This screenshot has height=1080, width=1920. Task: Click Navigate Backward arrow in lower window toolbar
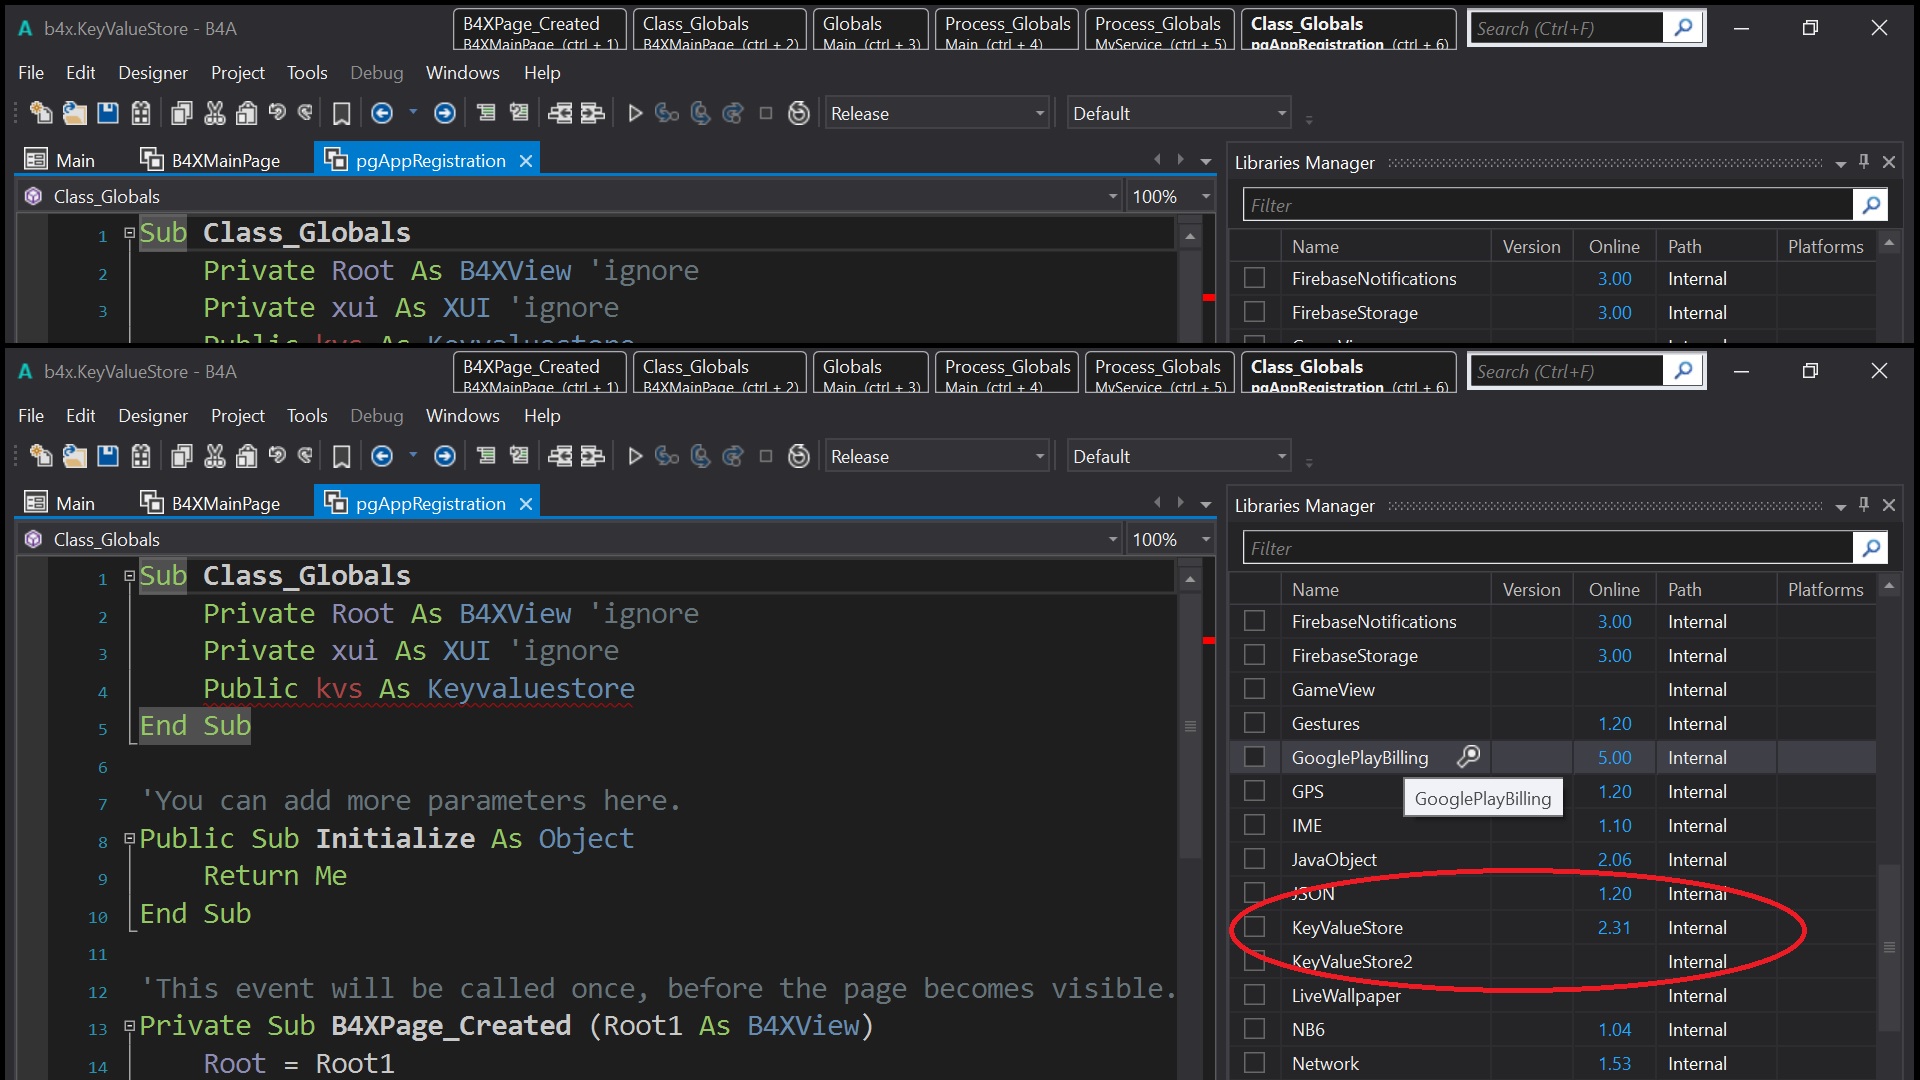click(x=382, y=457)
